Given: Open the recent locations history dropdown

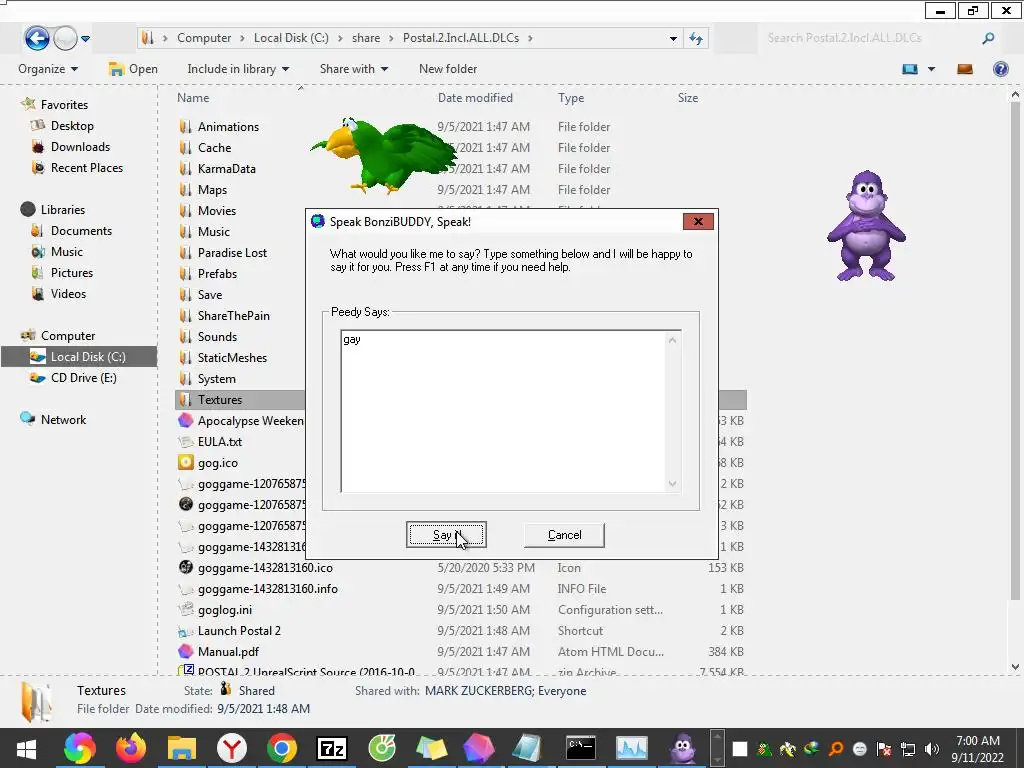Looking at the screenshot, I should (x=86, y=39).
